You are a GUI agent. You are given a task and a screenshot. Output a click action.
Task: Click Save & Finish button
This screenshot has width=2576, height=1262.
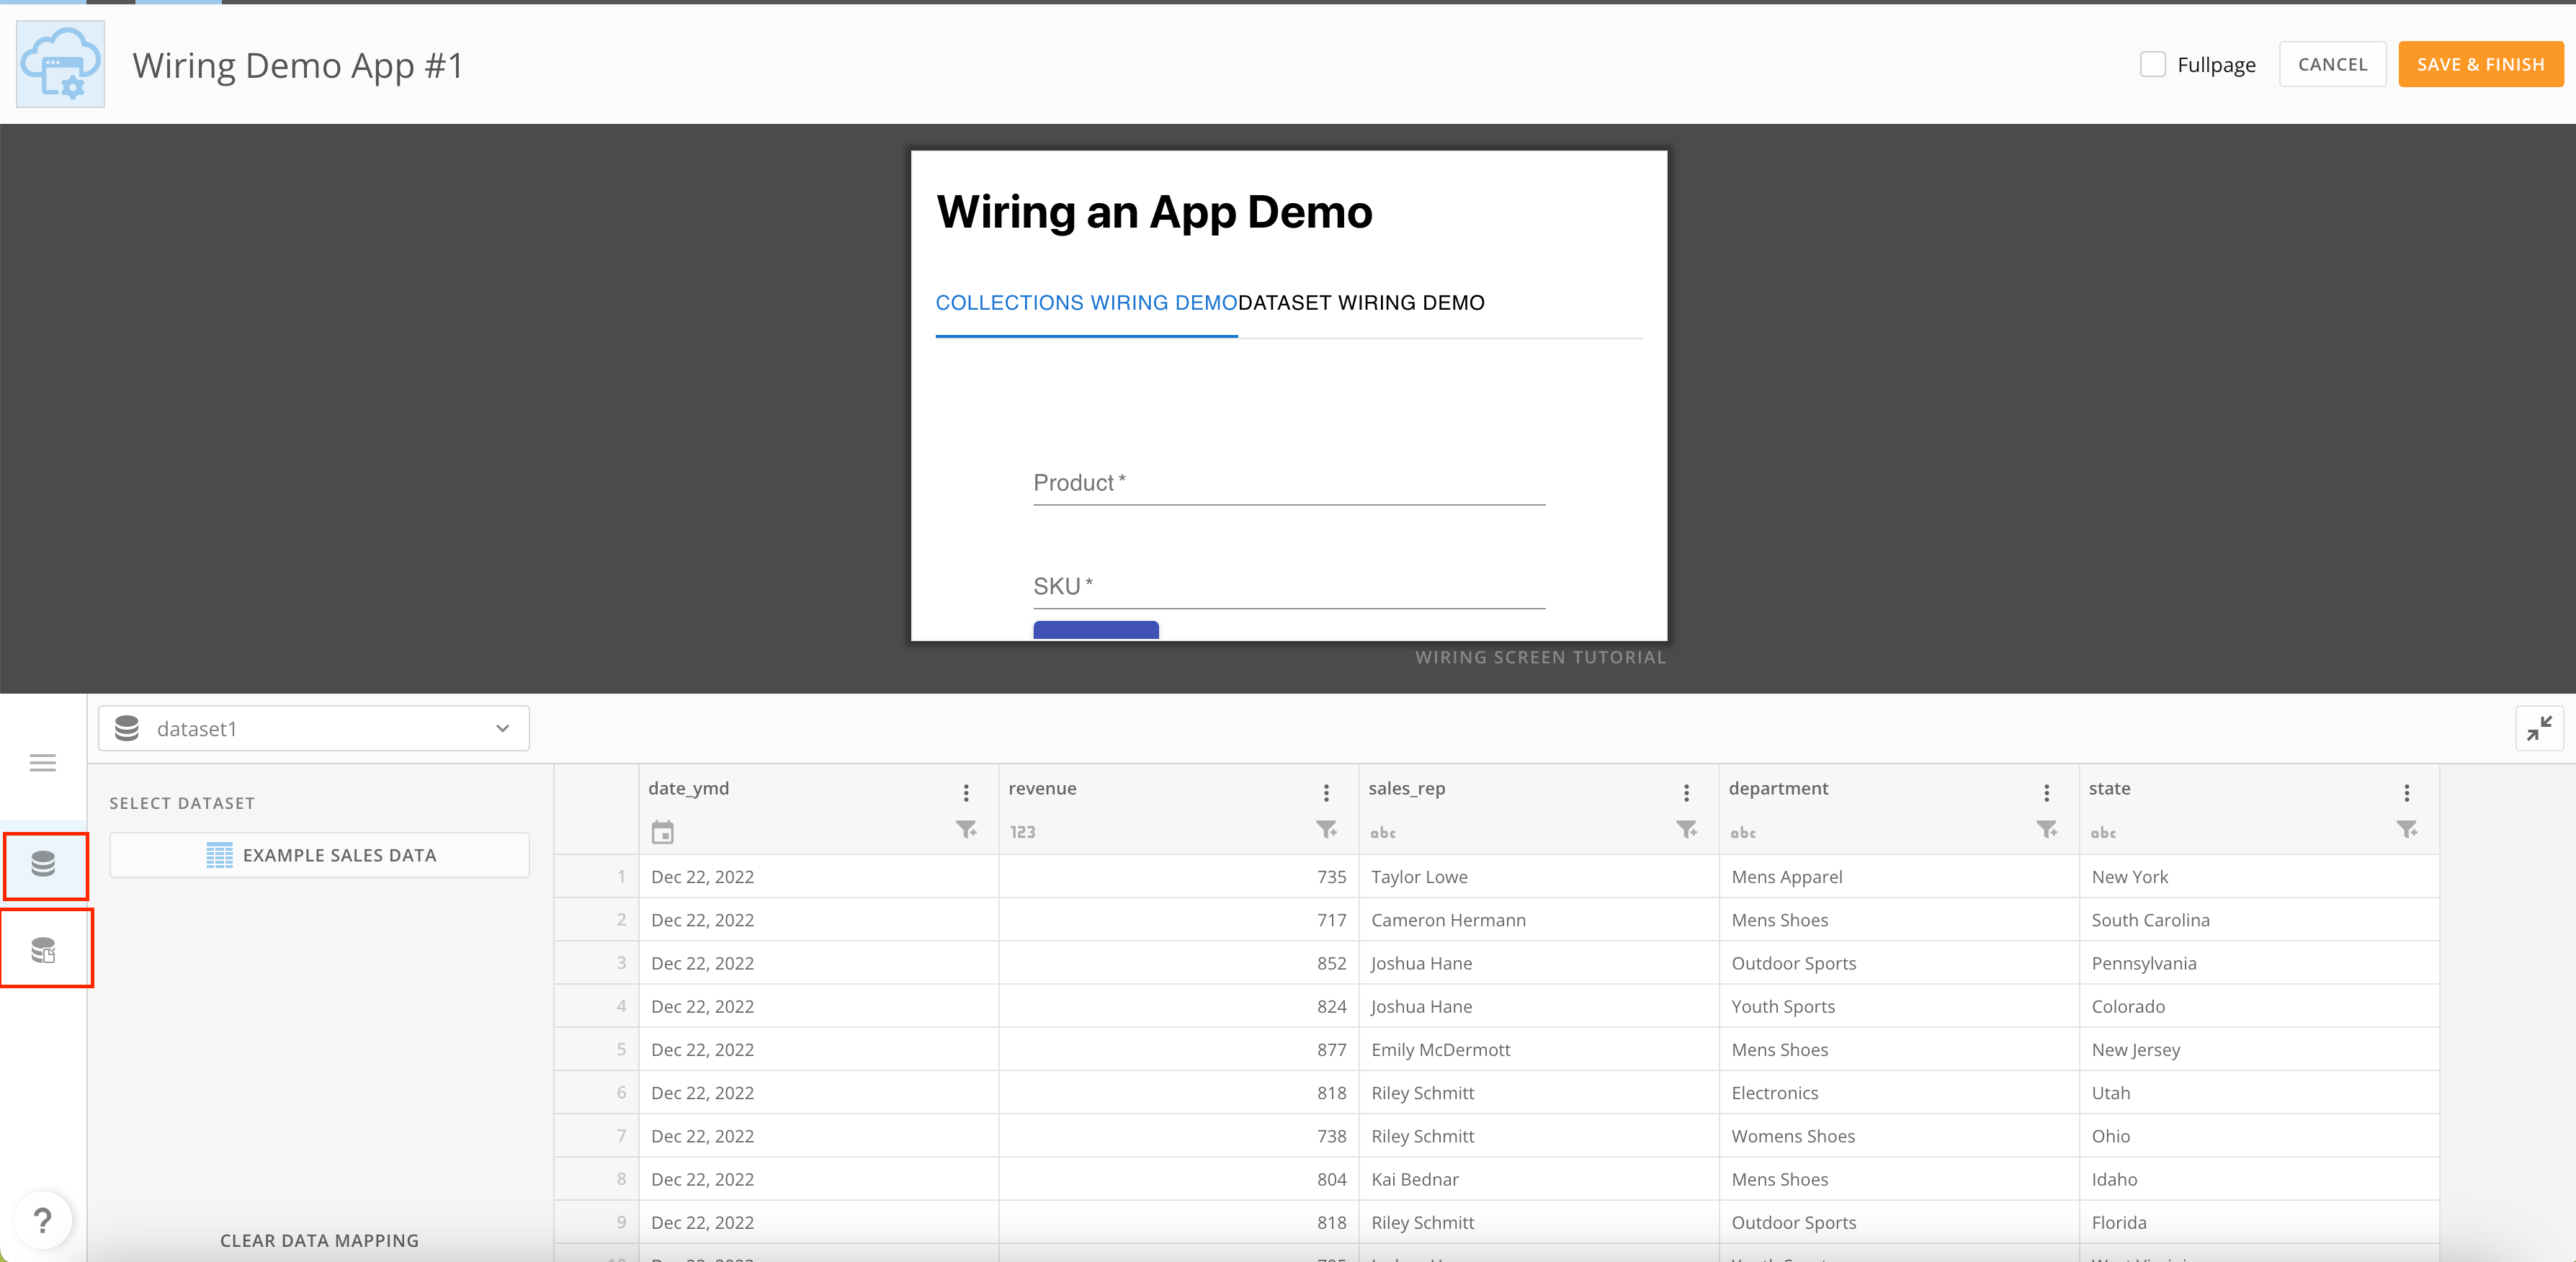tap(2480, 64)
